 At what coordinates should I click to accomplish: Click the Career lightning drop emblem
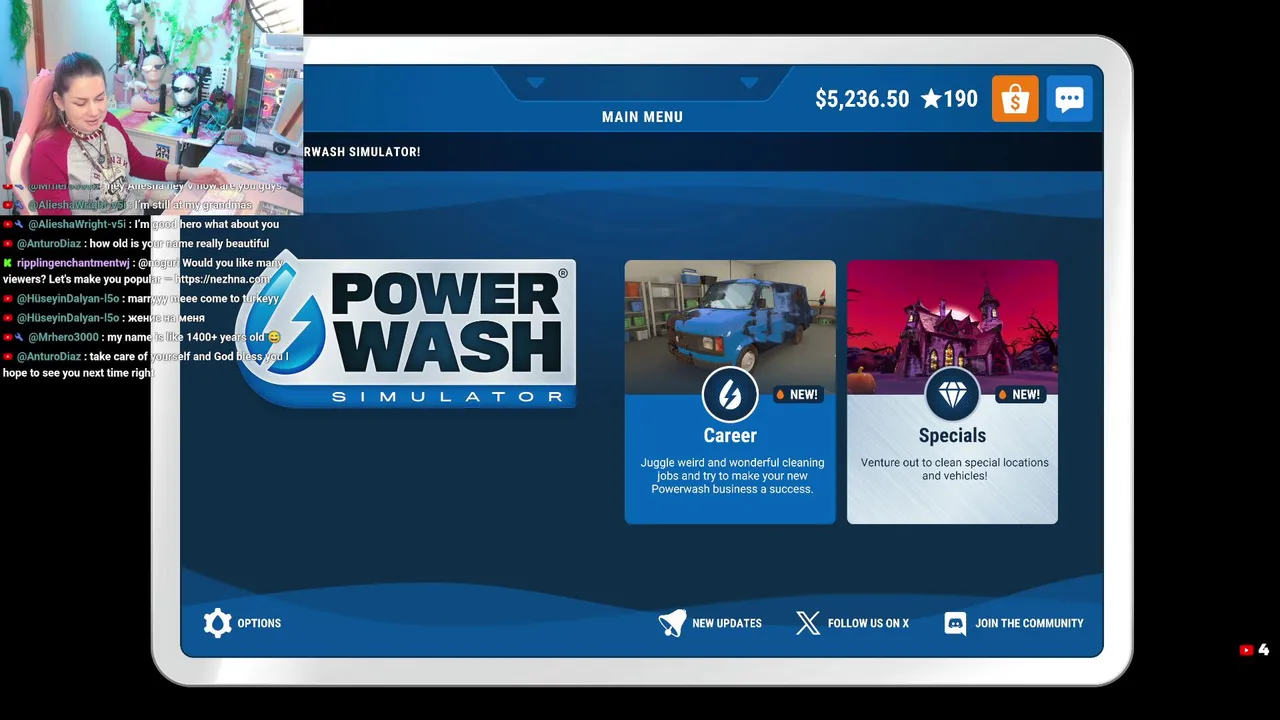[730, 395]
